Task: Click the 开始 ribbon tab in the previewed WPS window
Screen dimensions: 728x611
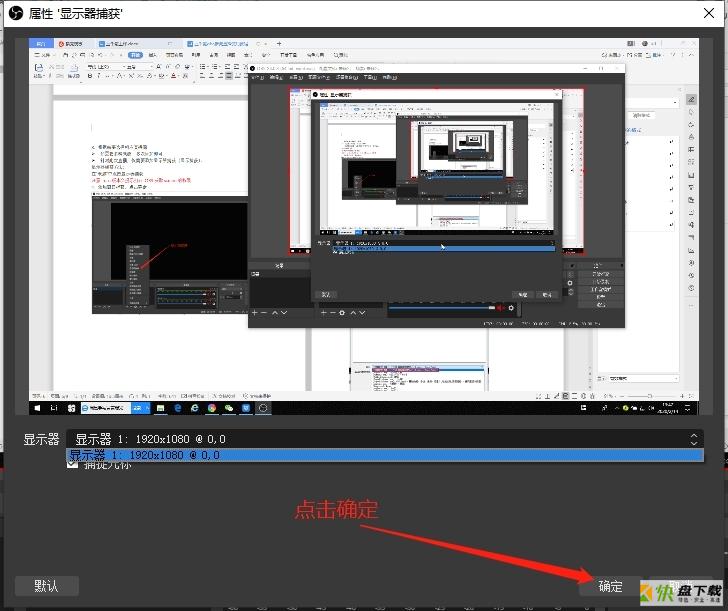Action: [135, 55]
